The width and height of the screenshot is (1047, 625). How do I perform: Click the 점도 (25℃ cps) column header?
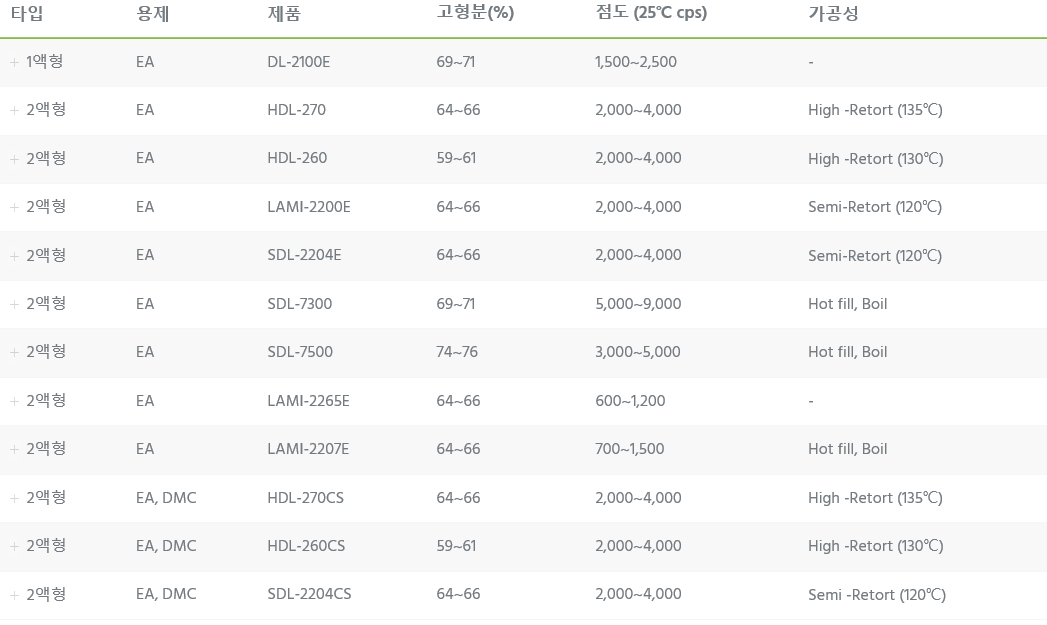[651, 13]
